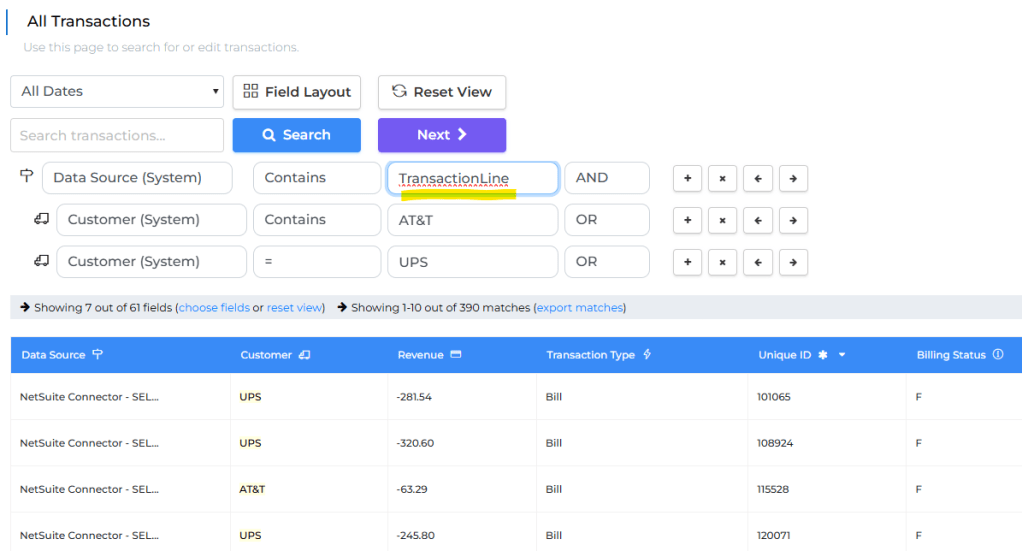
Task: Open the All Dates dropdown
Action: pos(117,91)
